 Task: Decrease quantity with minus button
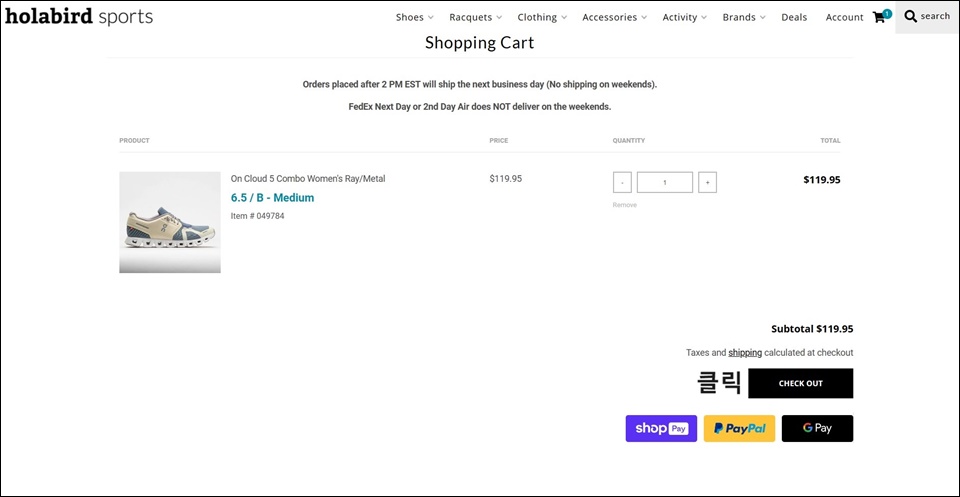622,182
